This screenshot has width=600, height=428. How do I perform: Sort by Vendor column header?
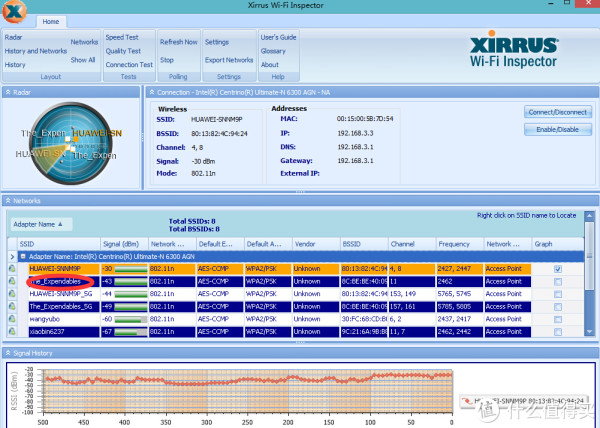316,244
